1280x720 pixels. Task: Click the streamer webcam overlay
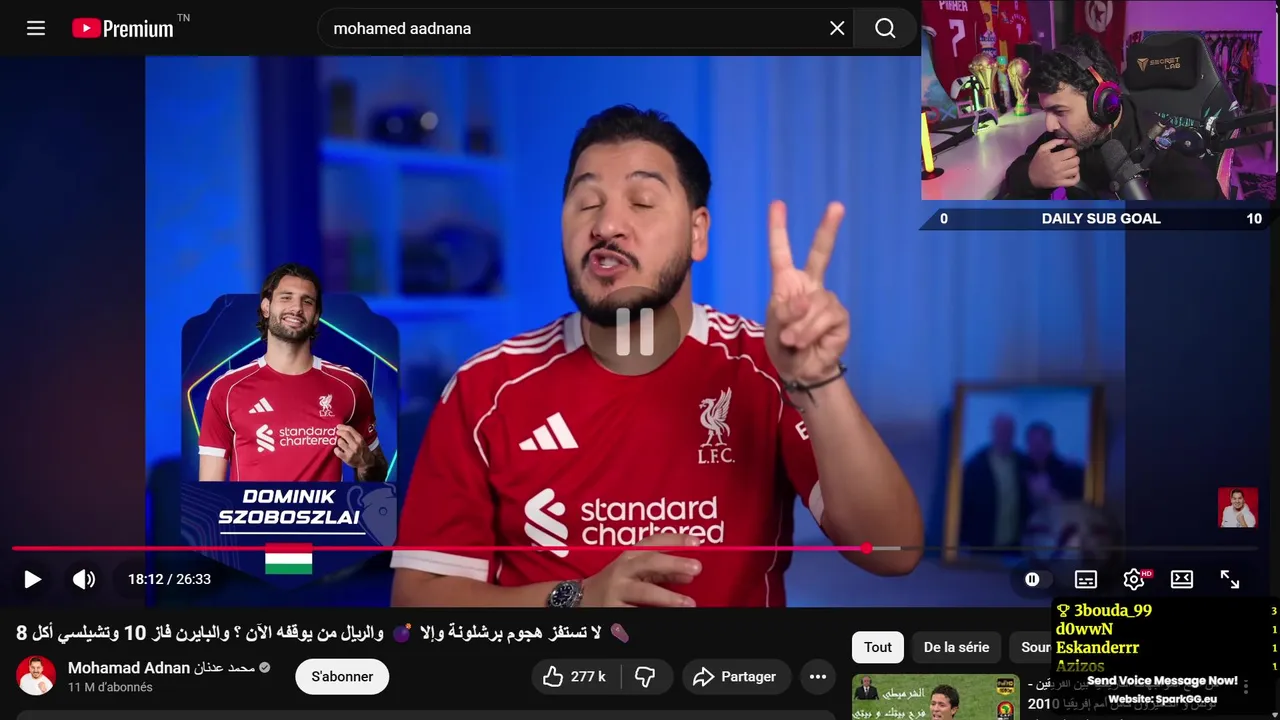coord(1099,100)
